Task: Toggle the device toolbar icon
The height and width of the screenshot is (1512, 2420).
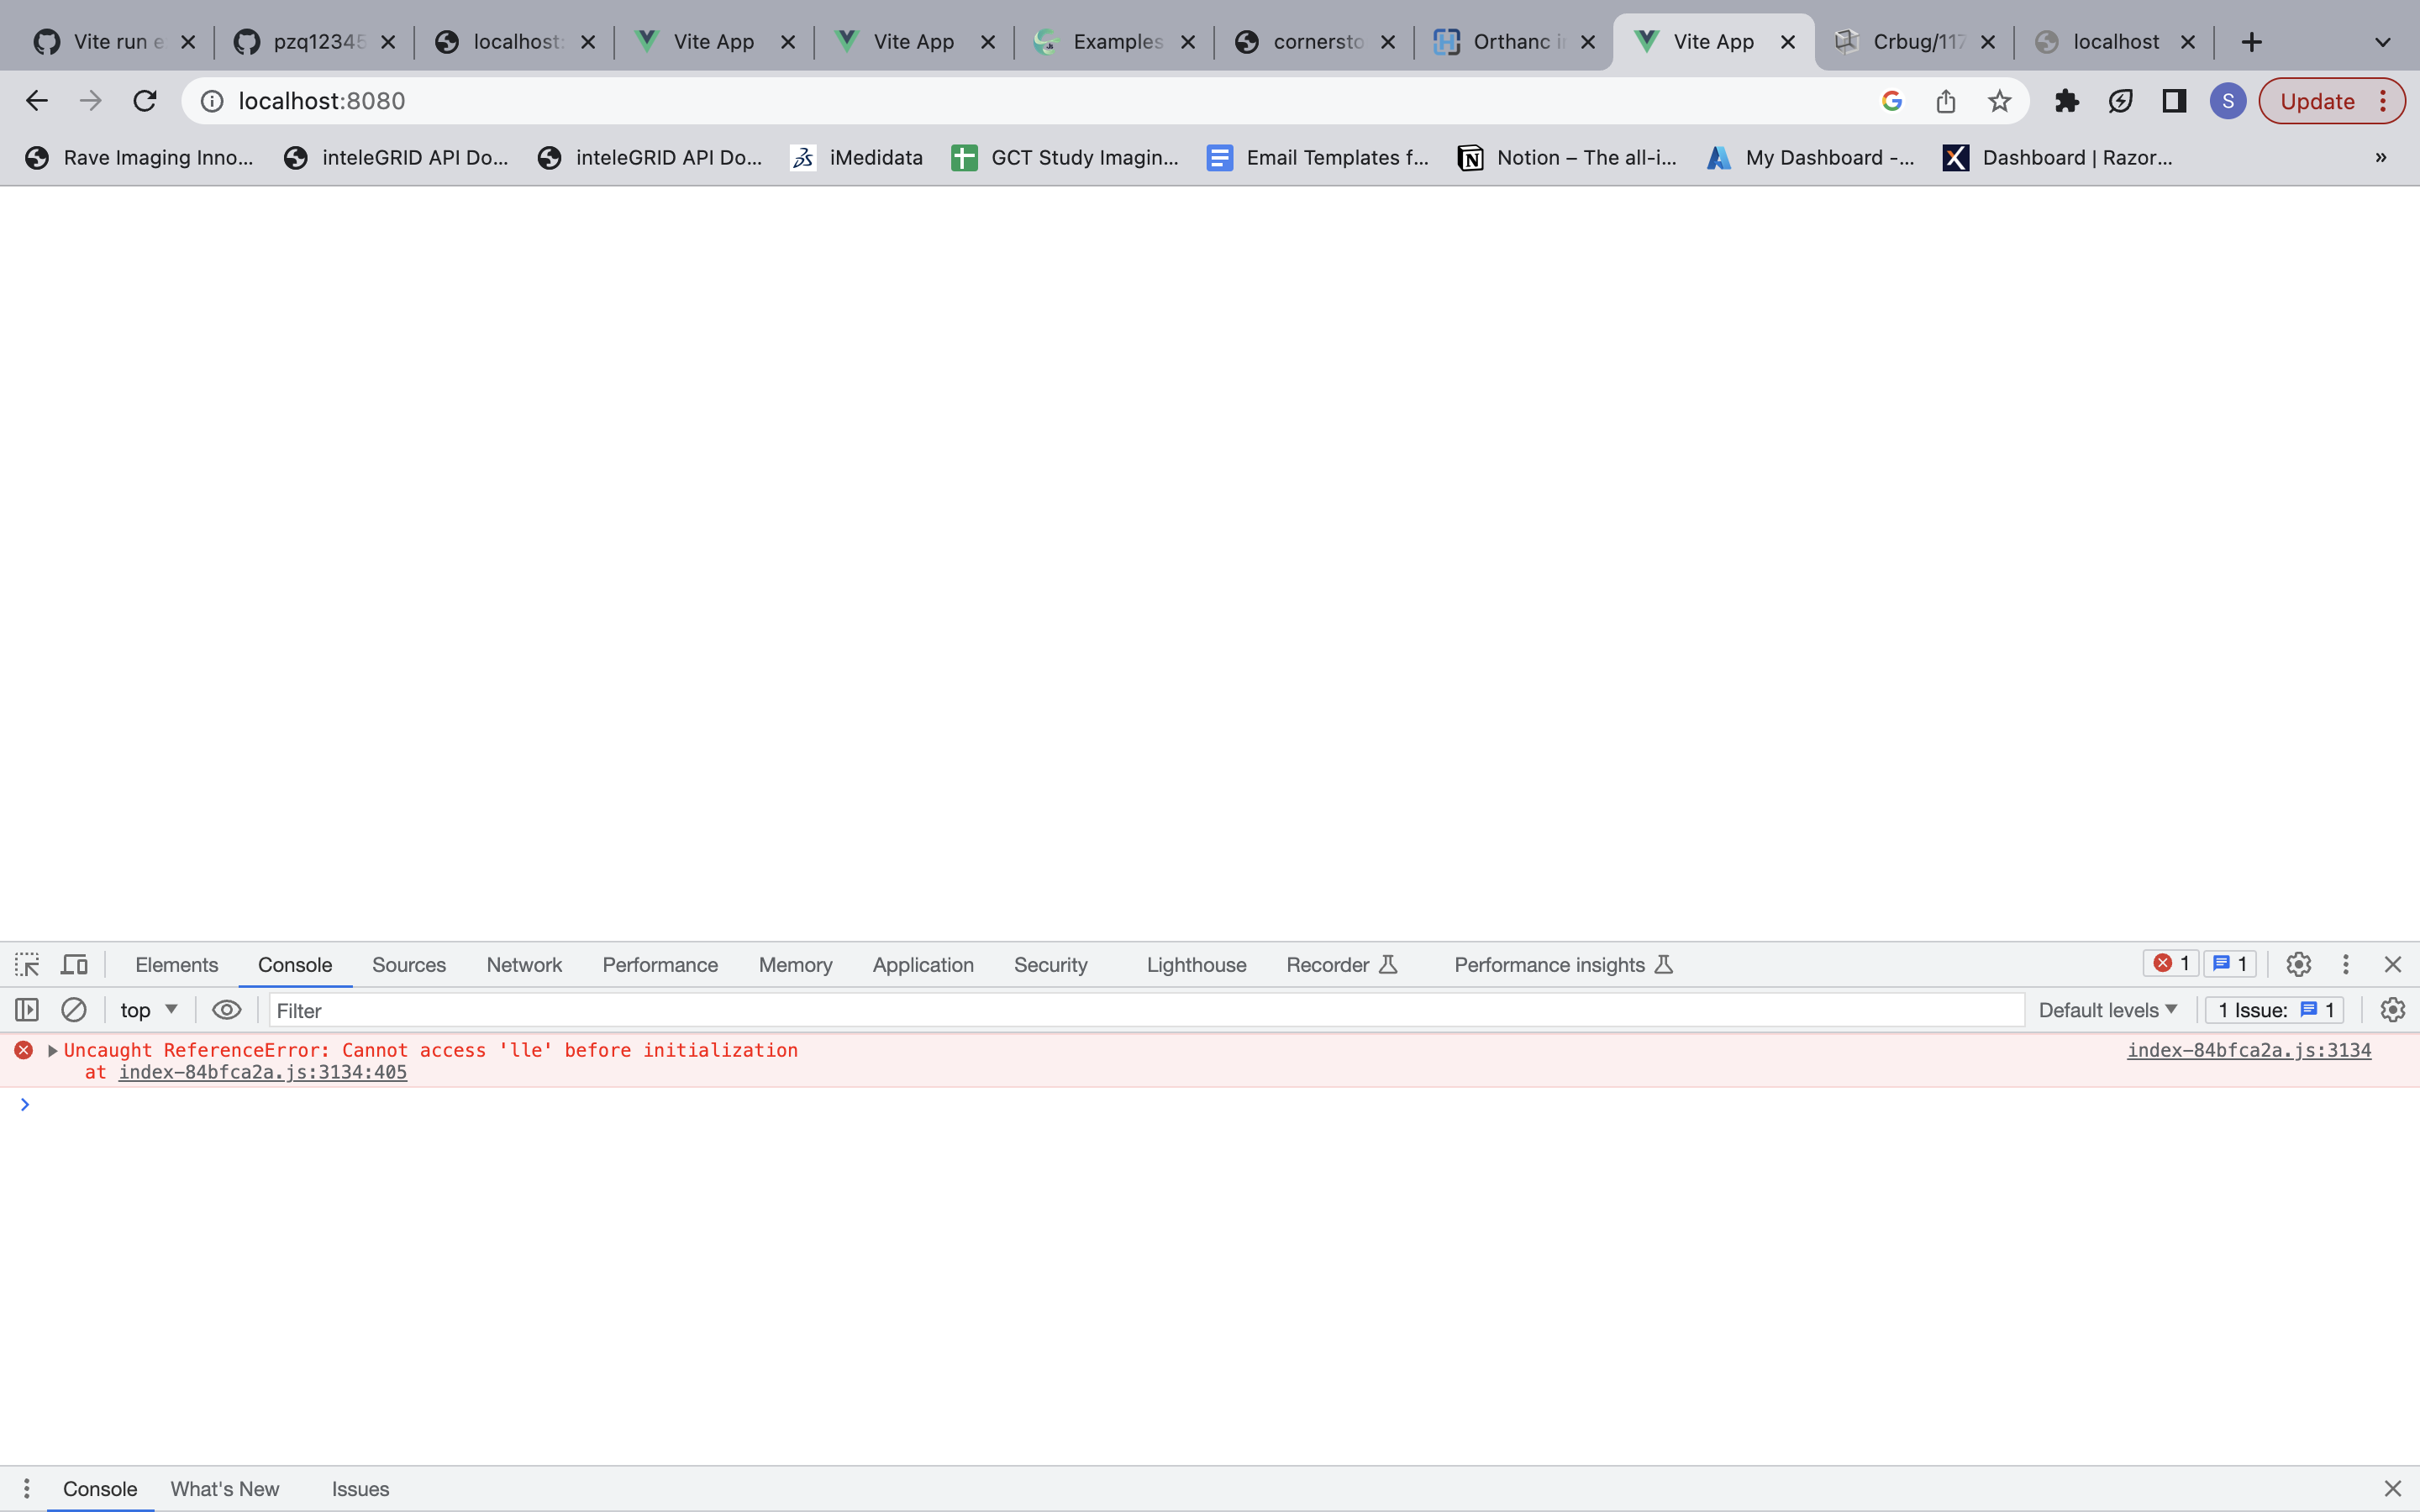Action: tap(75, 964)
